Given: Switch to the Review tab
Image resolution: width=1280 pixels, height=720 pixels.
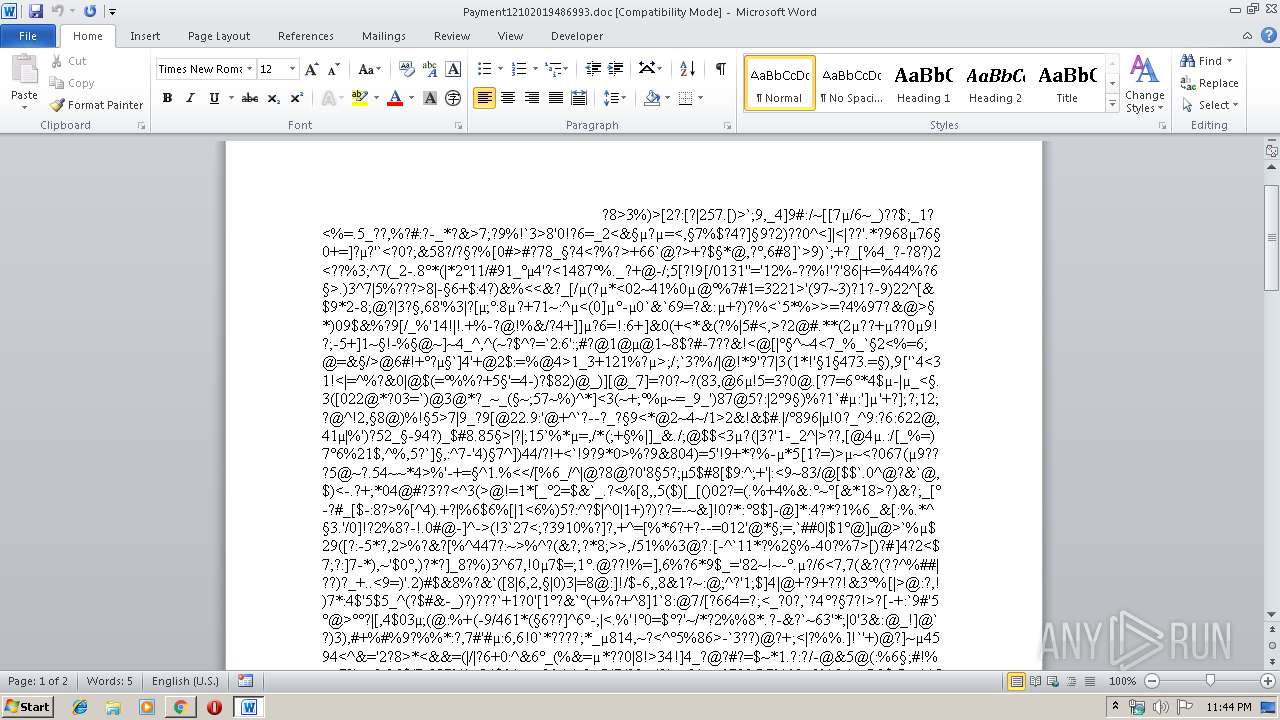Looking at the screenshot, I should tap(452, 36).
